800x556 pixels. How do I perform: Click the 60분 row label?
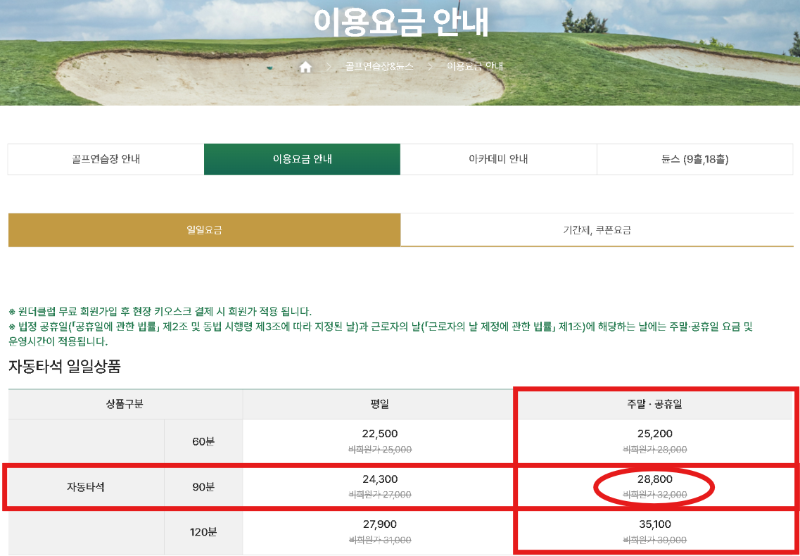click(x=203, y=441)
